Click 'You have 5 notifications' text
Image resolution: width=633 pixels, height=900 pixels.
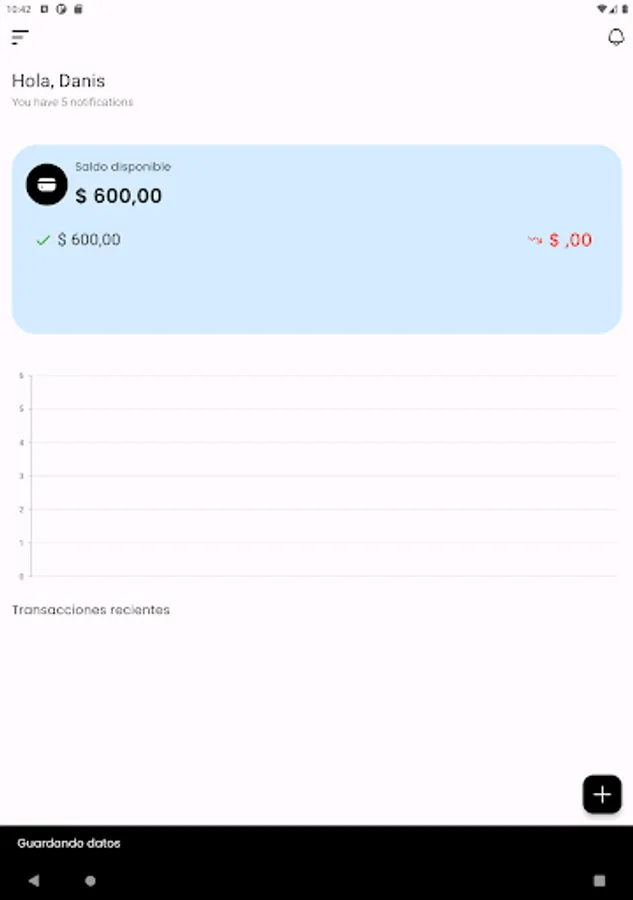point(72,102)
